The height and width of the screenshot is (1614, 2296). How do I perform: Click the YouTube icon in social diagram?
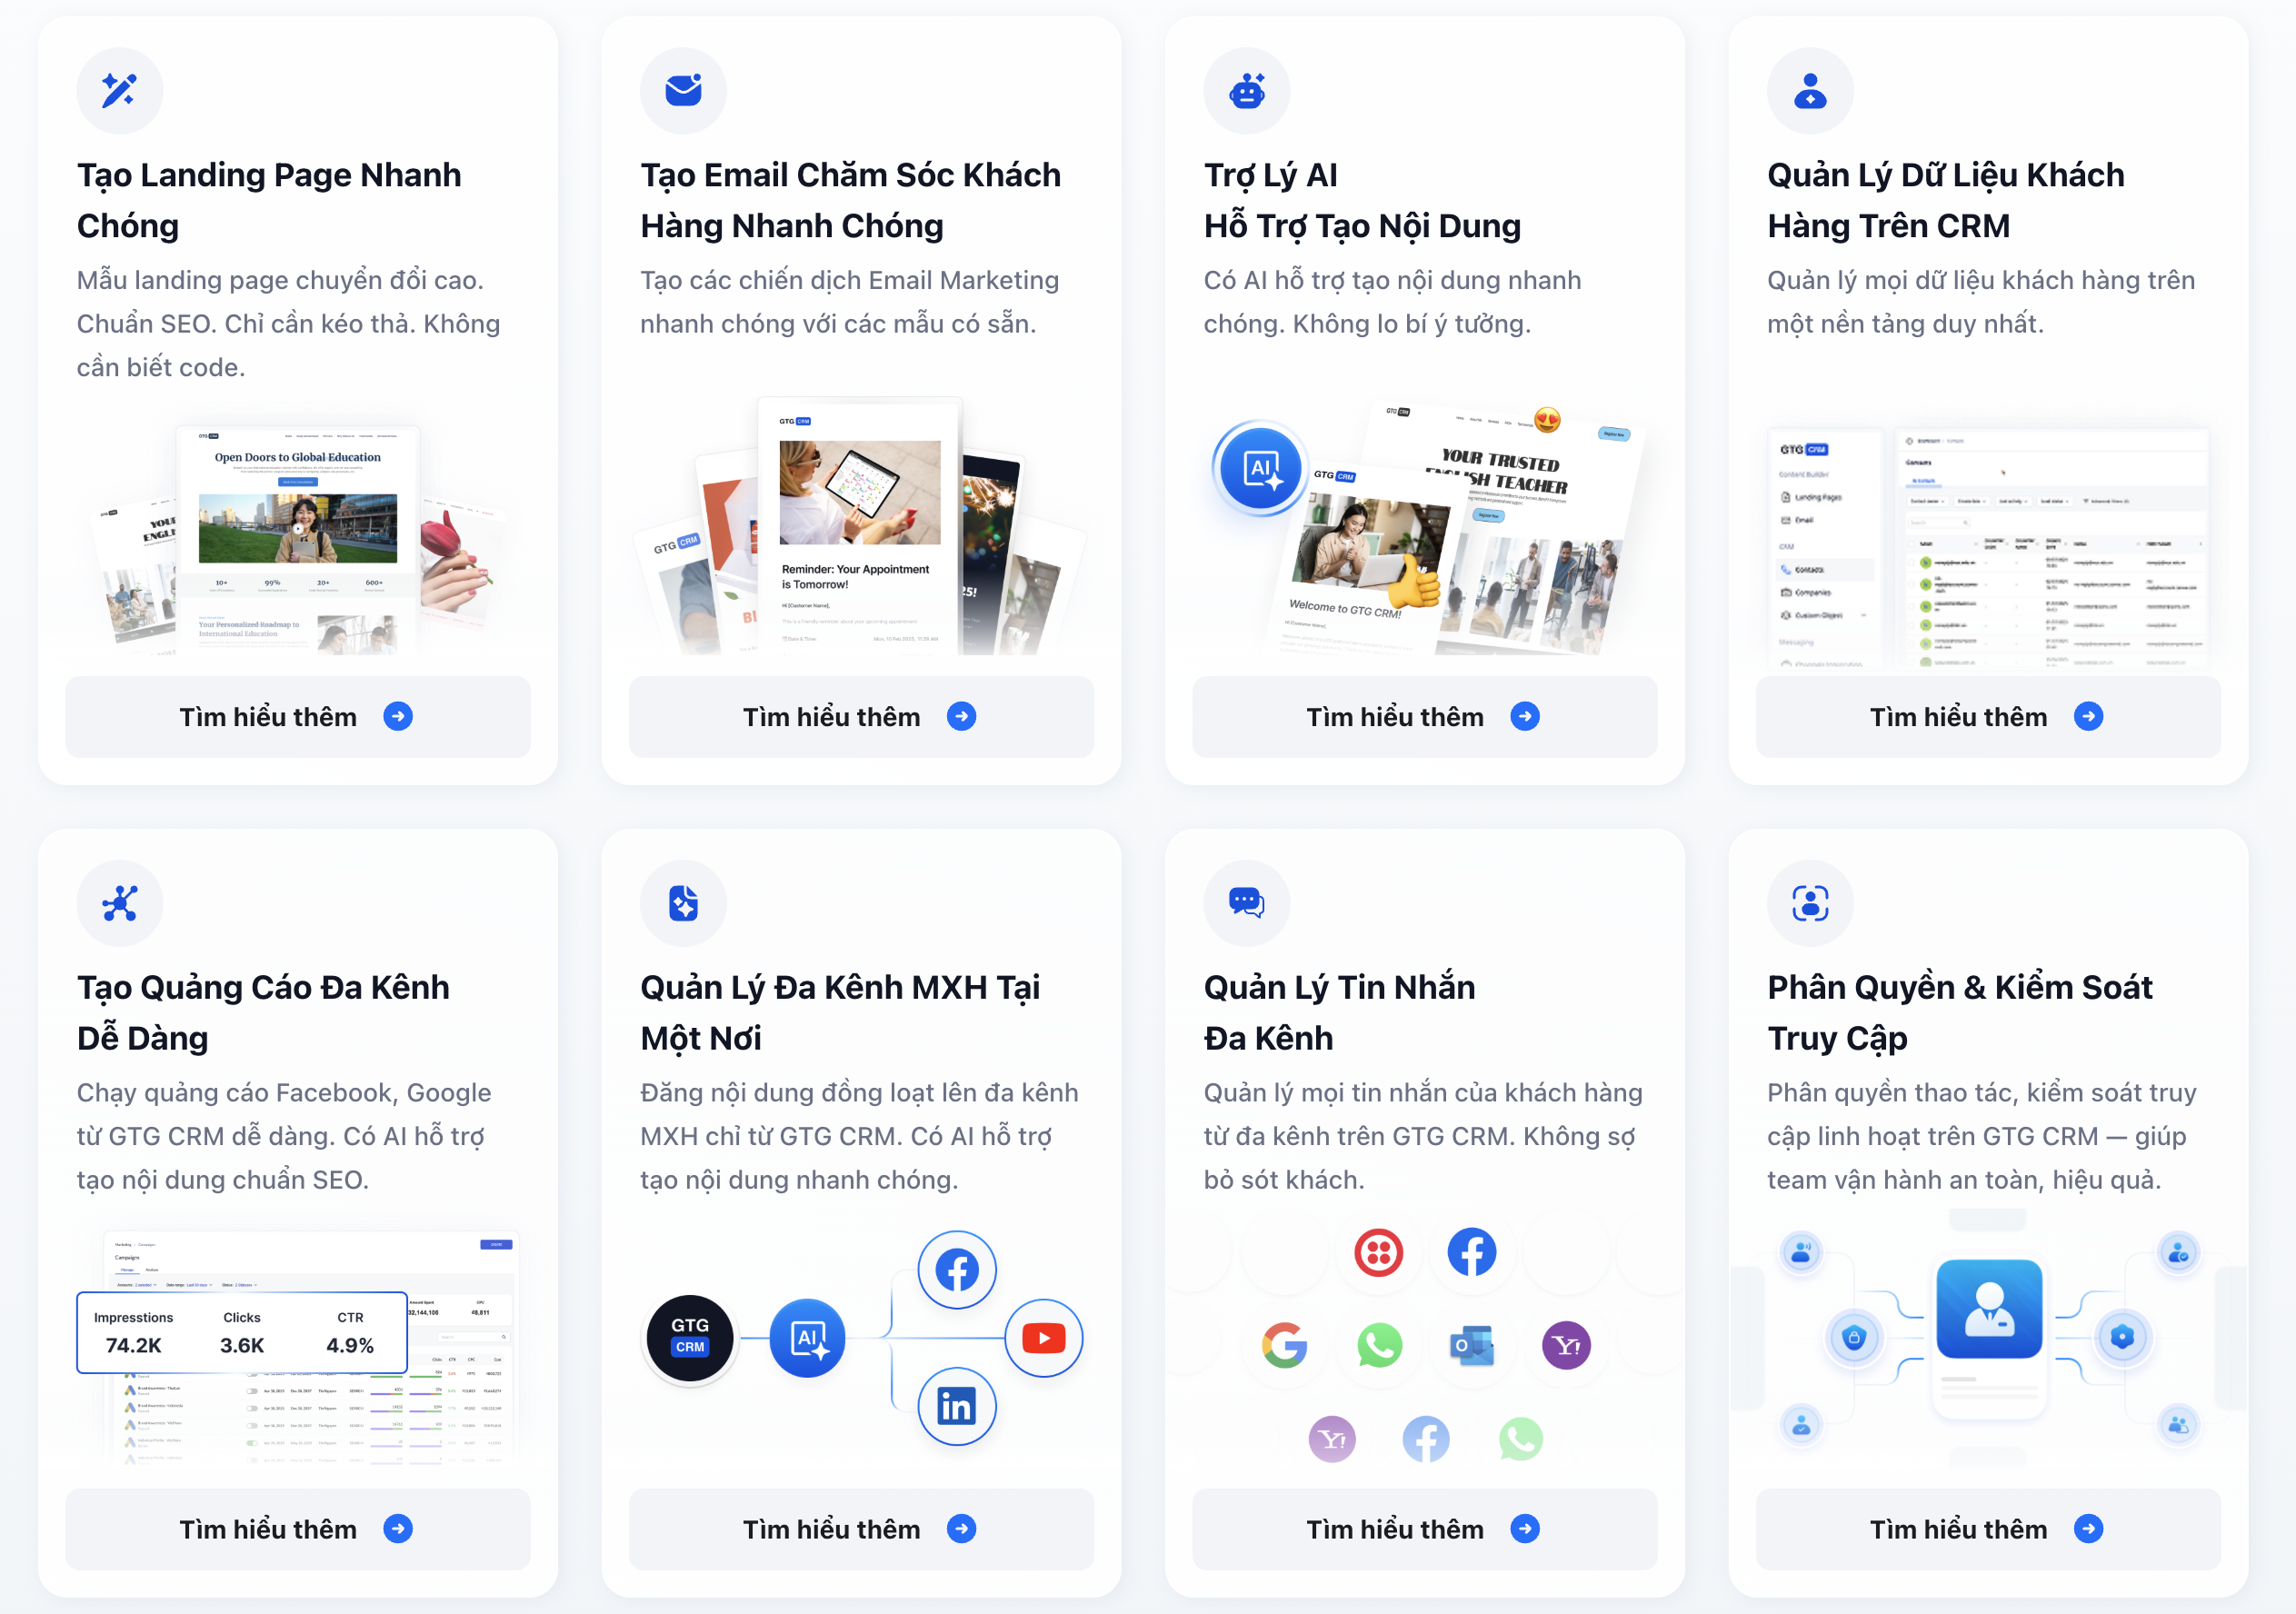1043,1338
